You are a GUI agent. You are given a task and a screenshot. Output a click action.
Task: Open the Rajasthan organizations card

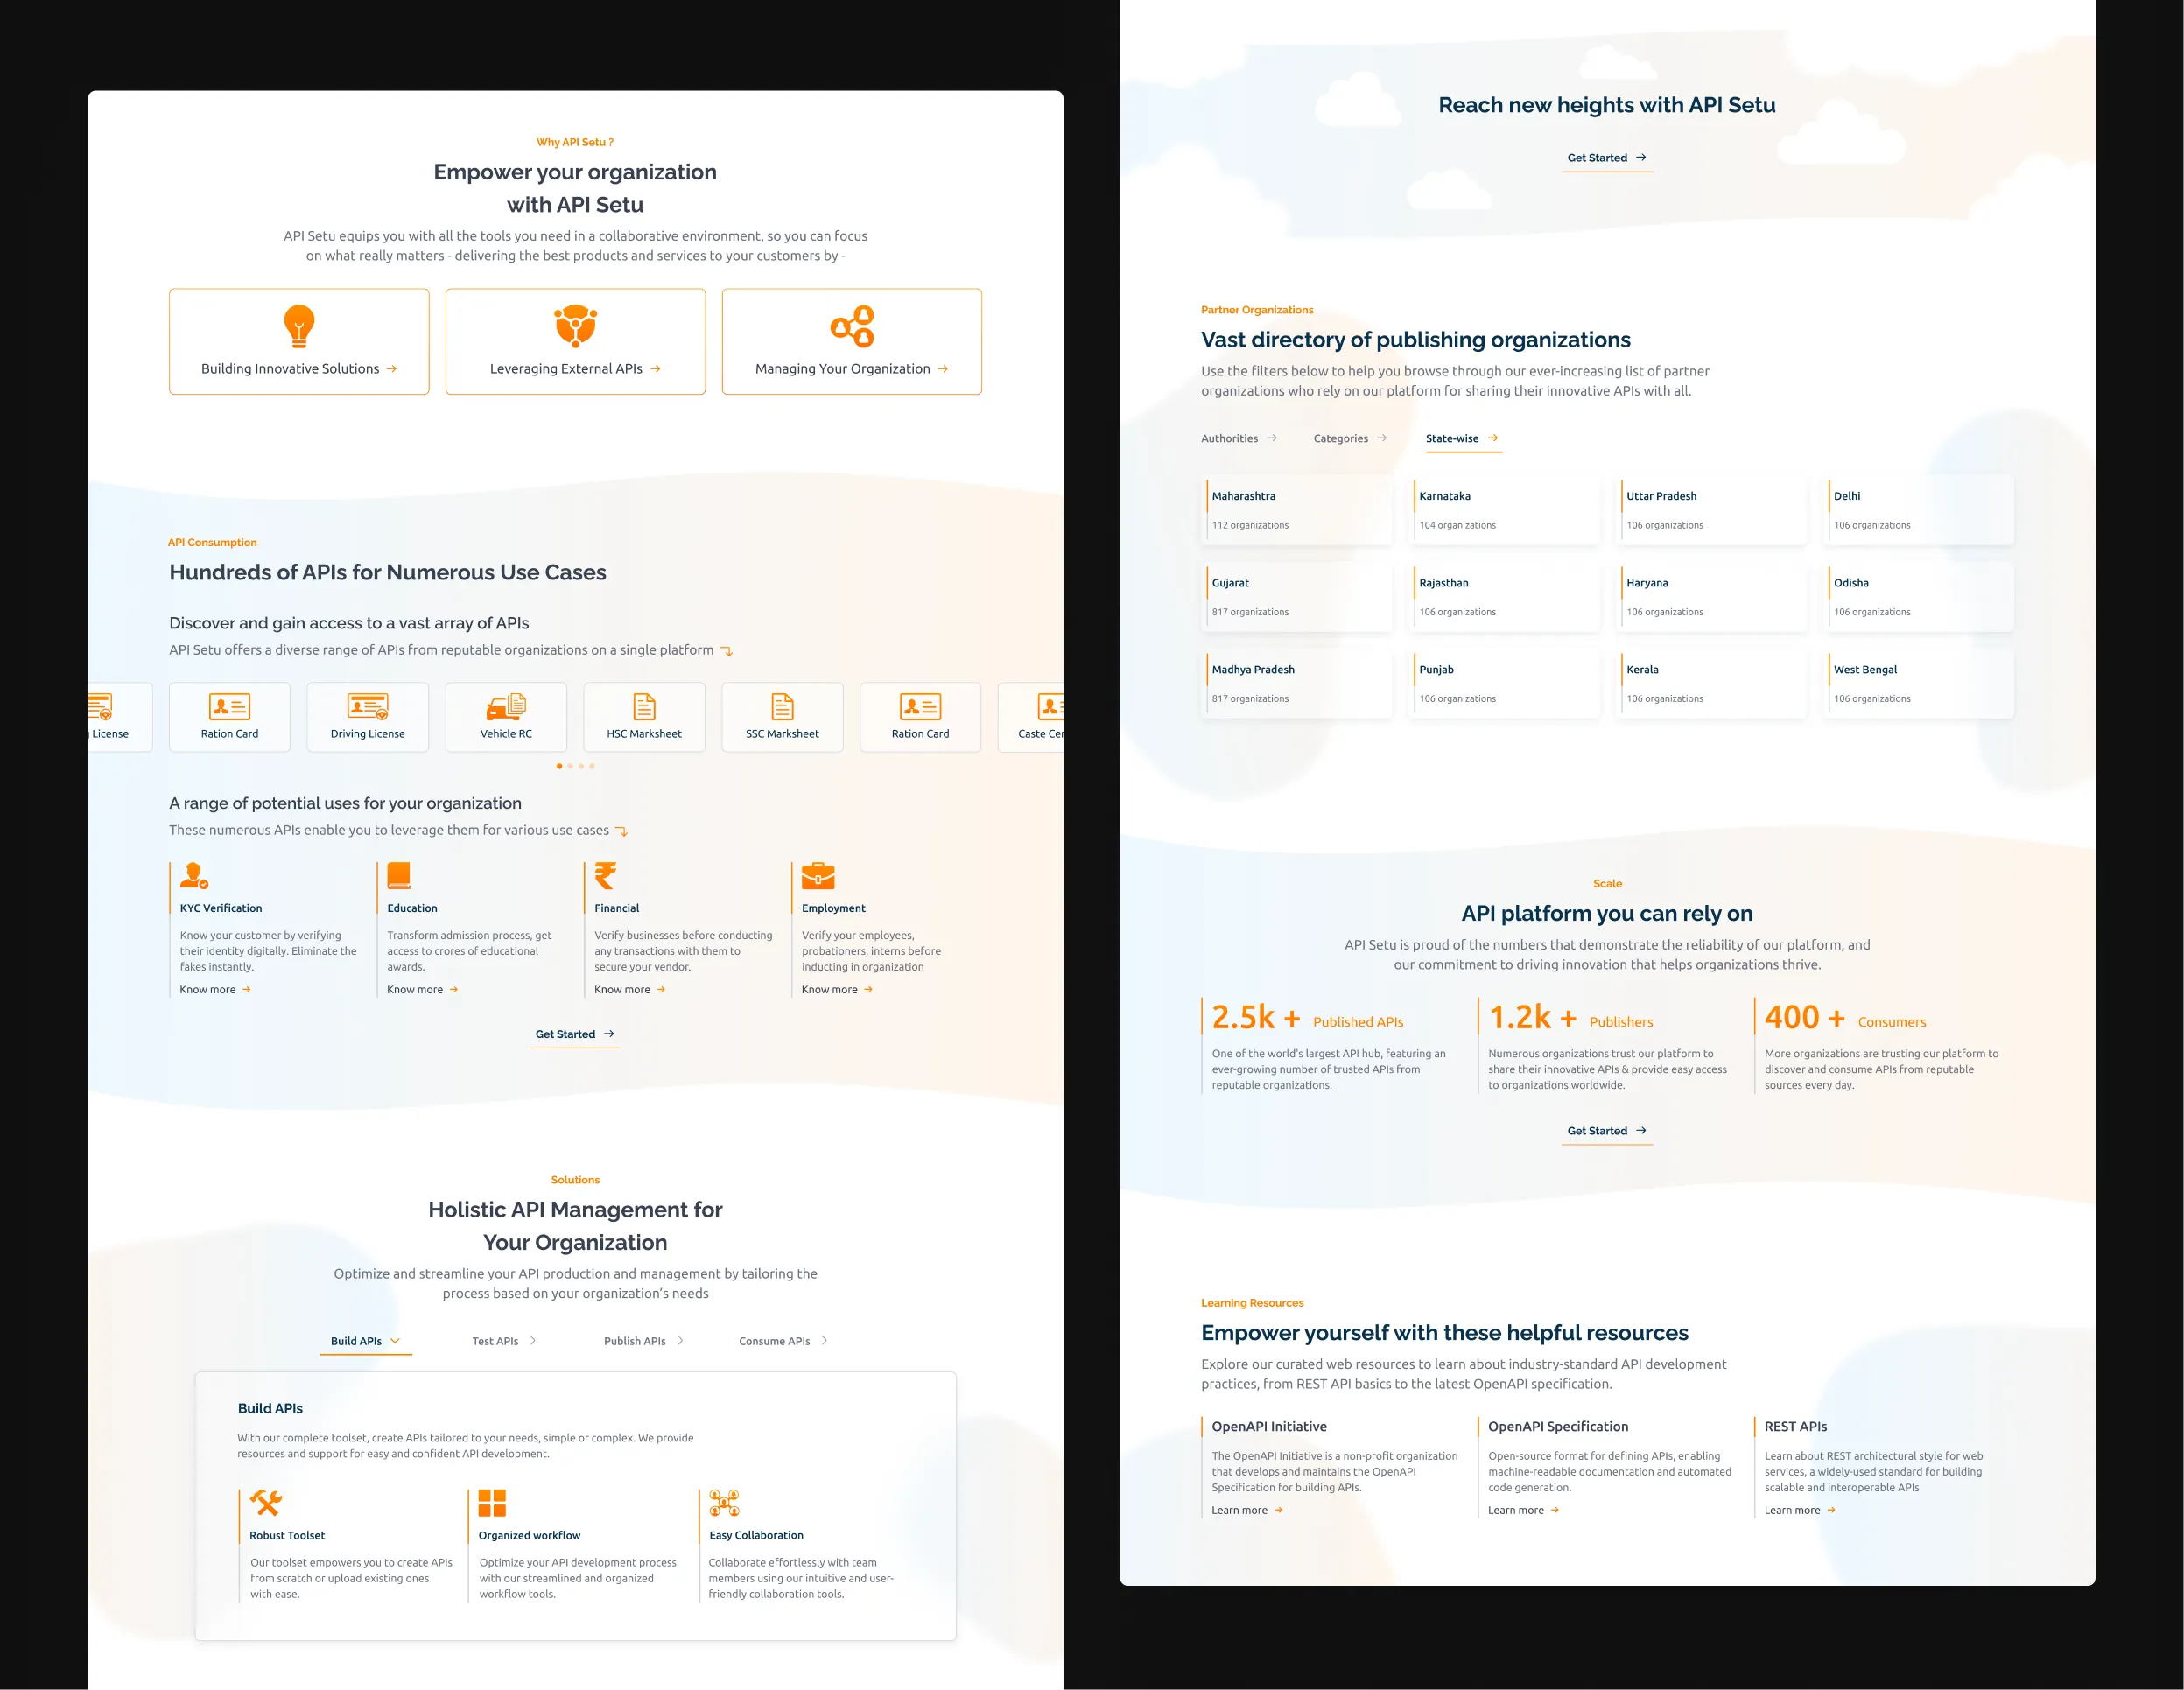(1504, 597)
